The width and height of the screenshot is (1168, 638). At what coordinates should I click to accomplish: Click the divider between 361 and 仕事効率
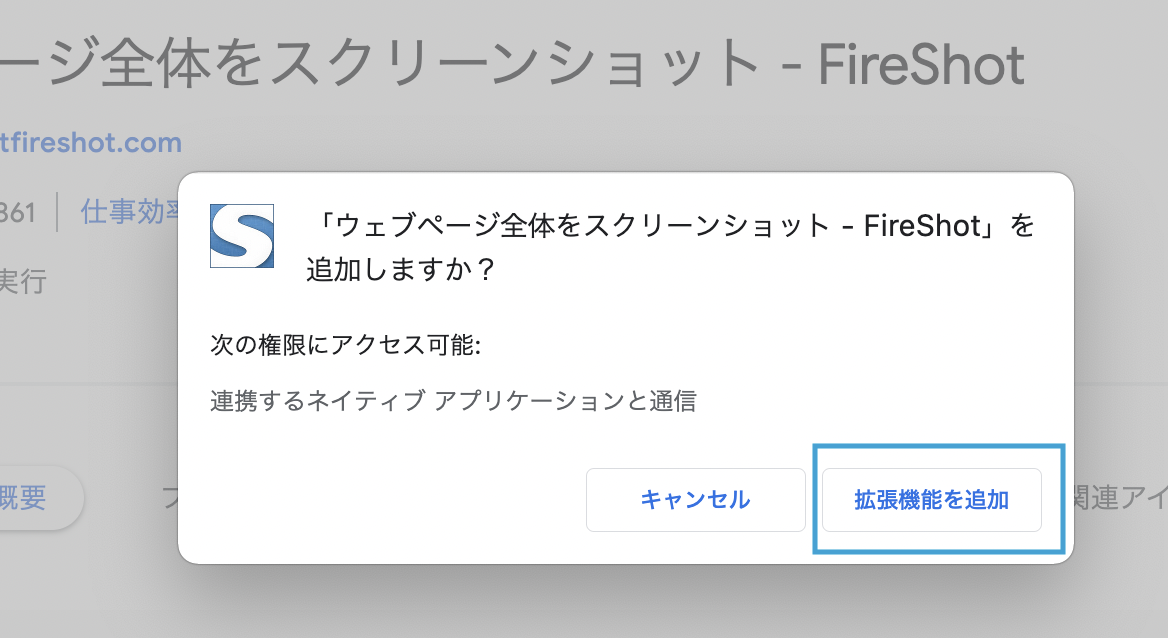pos(58,213)
